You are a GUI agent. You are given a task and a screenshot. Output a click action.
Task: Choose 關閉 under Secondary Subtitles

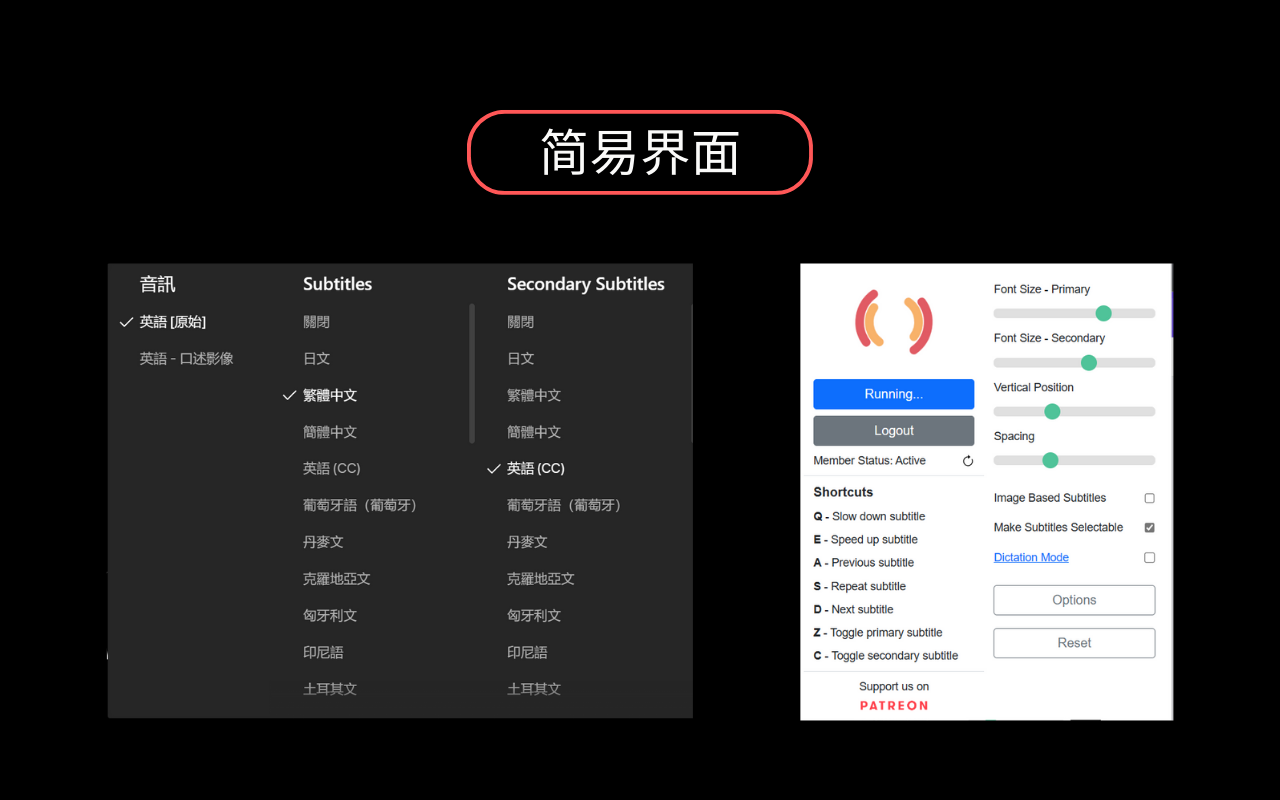click(520, 322)
